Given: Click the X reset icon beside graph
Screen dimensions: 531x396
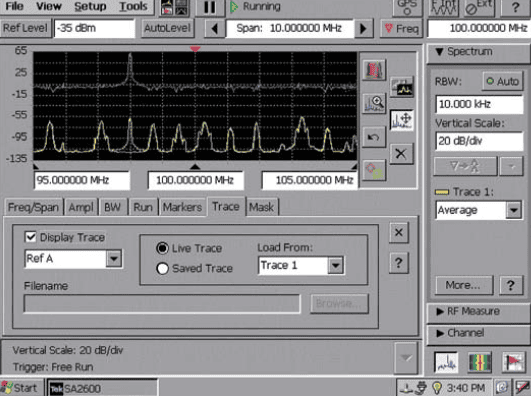Looking at the screenshot, I should coord(401,154).
